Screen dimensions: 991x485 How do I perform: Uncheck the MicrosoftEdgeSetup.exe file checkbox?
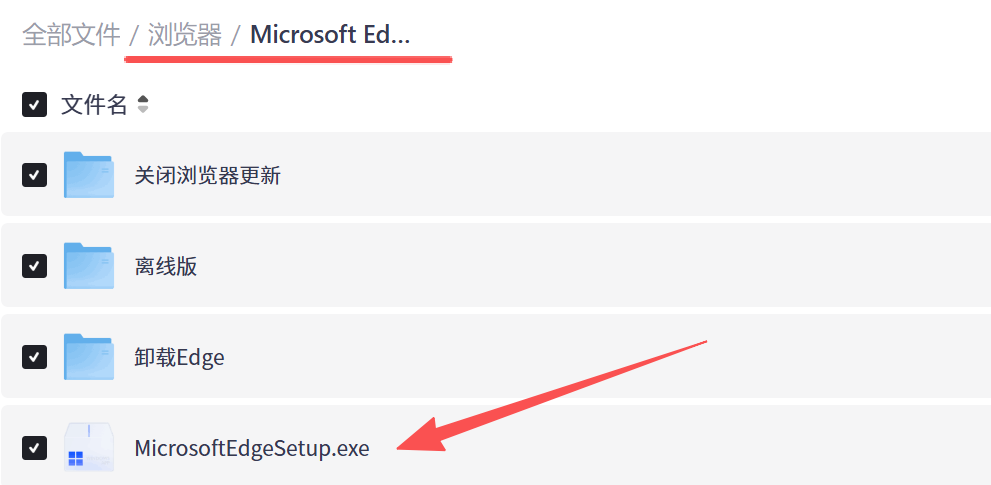tap(35, 448)
